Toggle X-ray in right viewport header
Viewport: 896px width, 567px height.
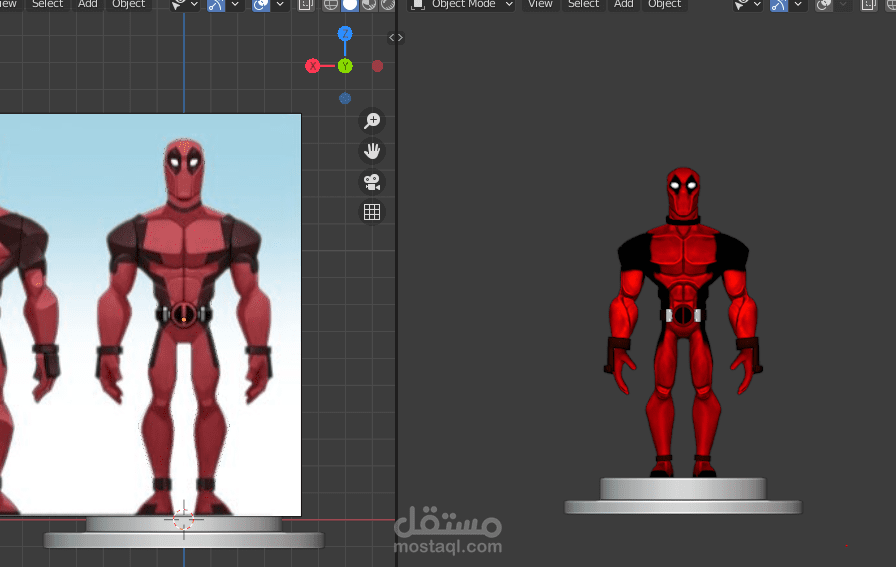[869, 5]
